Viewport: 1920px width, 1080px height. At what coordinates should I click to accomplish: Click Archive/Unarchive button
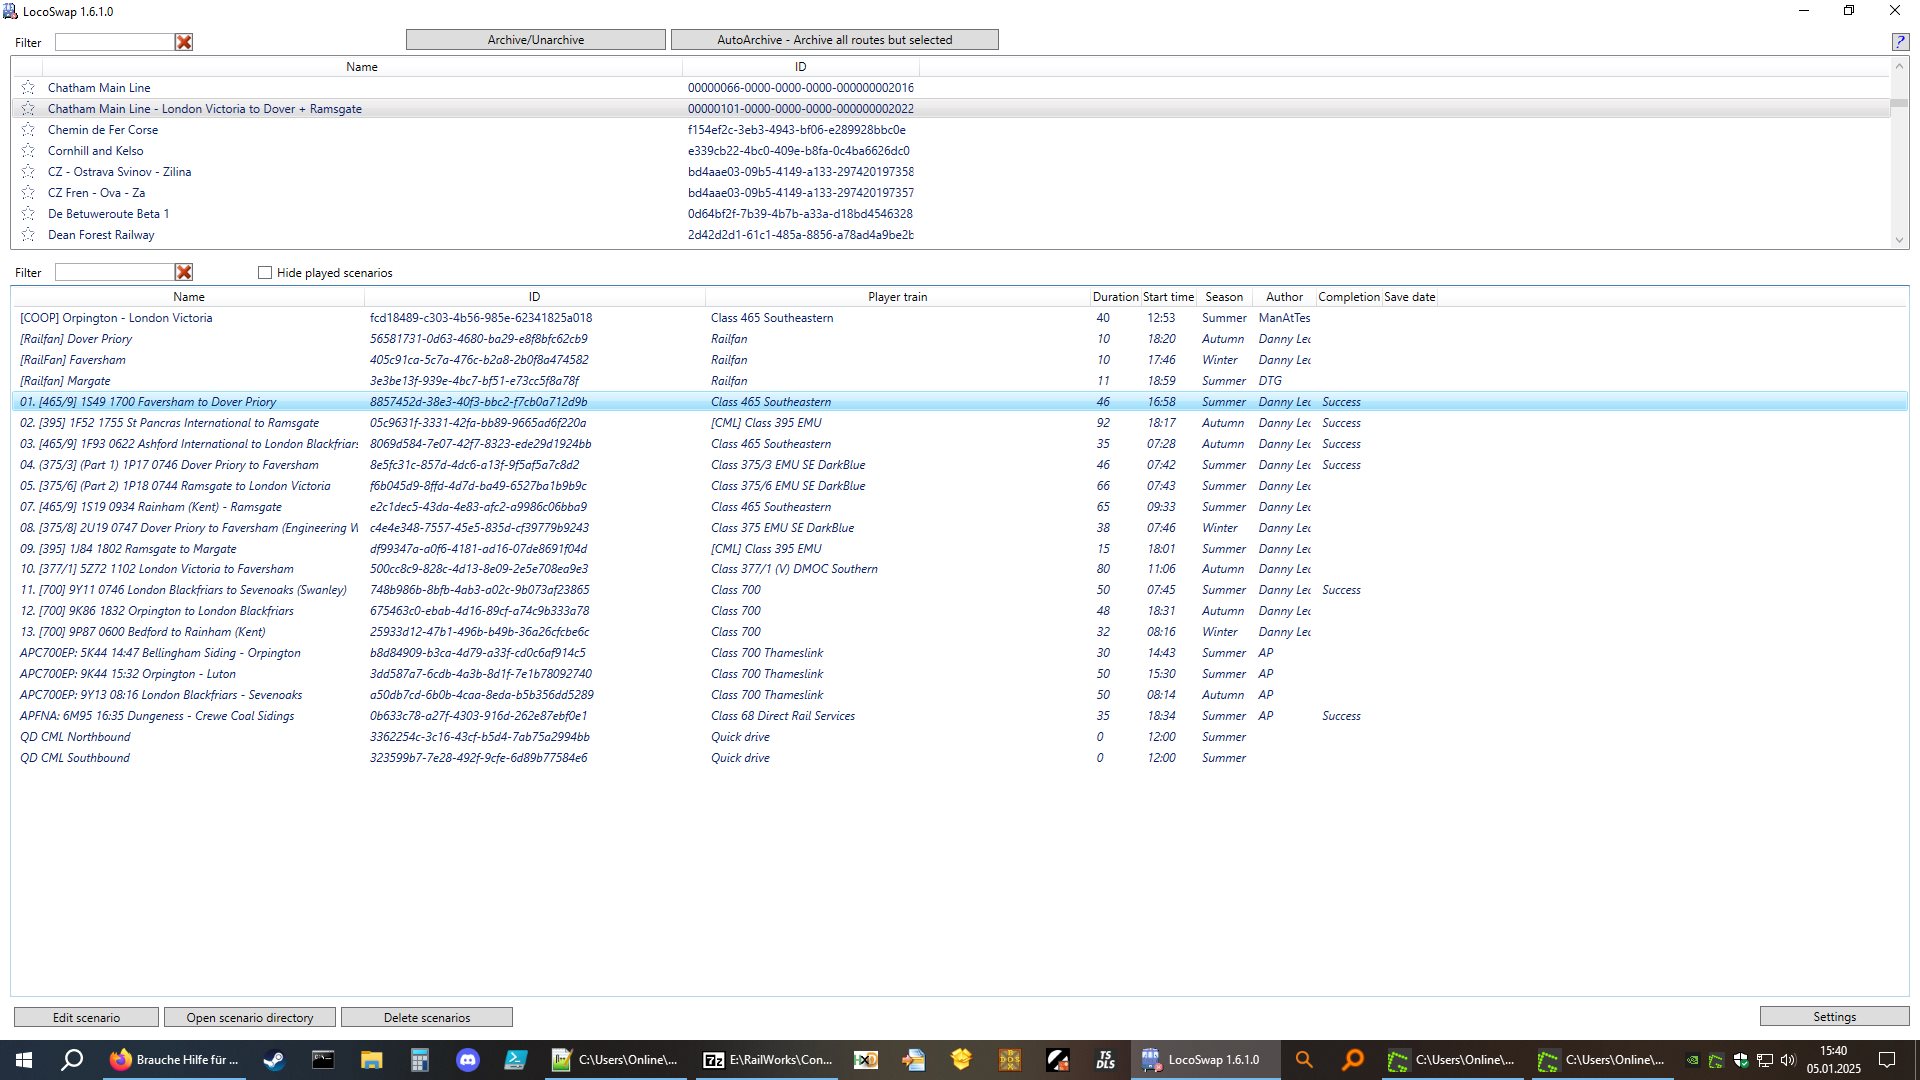(x=536, y=40)
